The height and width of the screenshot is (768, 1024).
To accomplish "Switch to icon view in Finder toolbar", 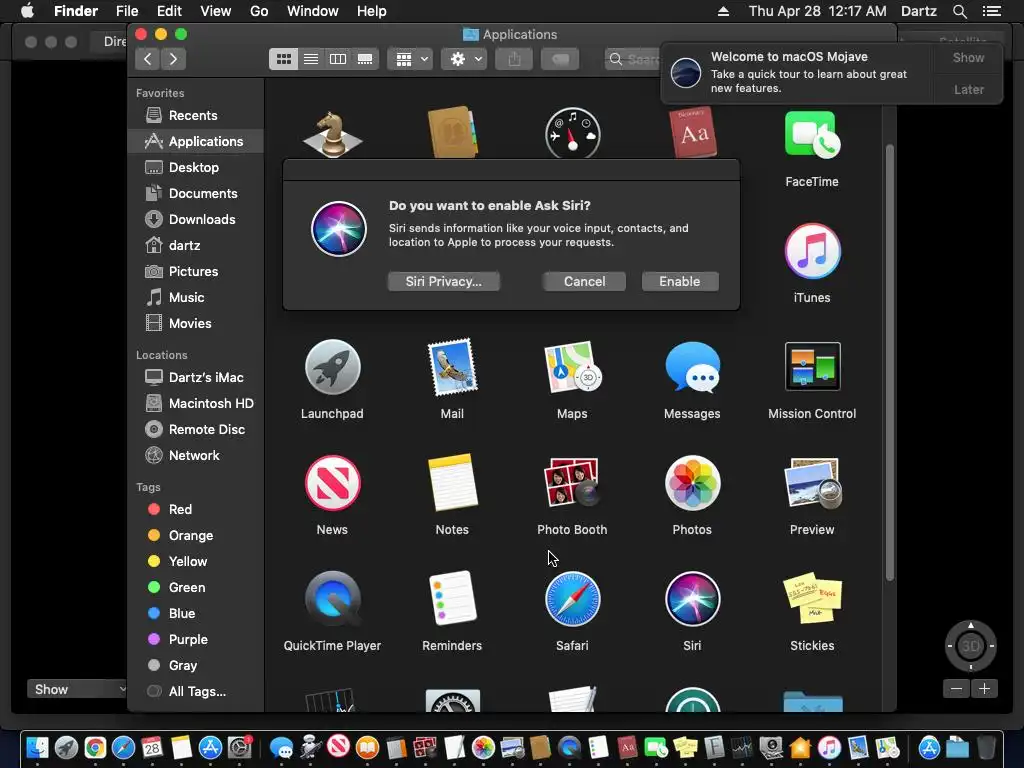I will pyautogui.click(x=283, y=59).
